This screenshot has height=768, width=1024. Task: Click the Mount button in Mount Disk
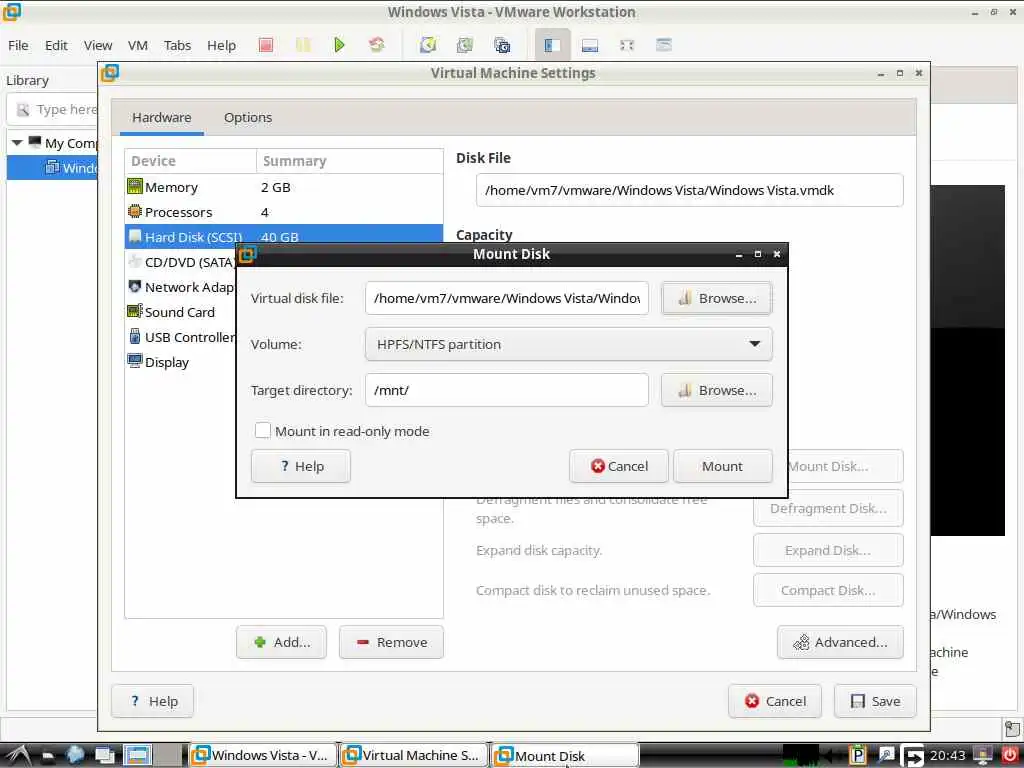(x=722, y=466)
